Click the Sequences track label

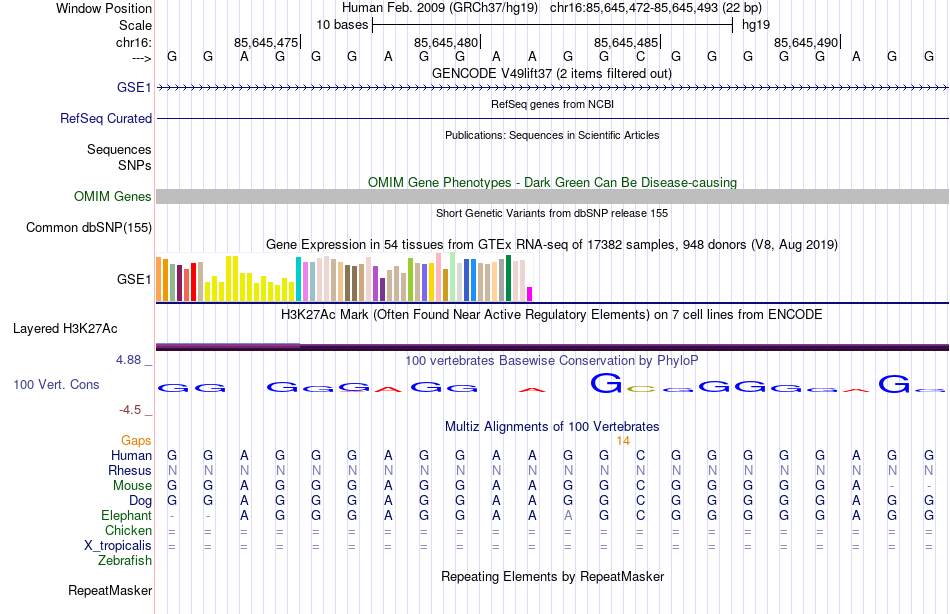pos(119,149)
